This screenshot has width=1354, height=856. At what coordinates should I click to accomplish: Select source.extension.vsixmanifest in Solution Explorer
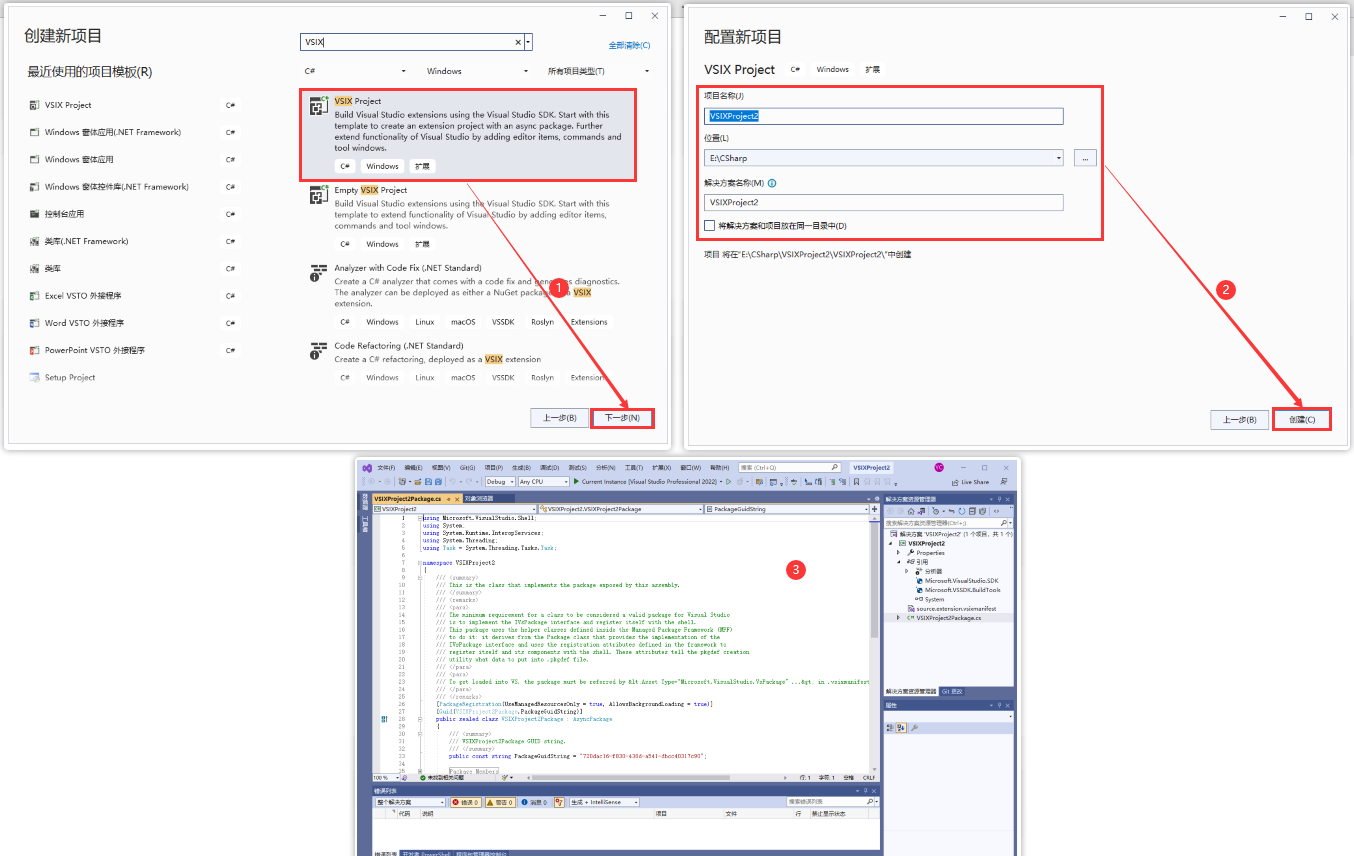pos(951,608)
